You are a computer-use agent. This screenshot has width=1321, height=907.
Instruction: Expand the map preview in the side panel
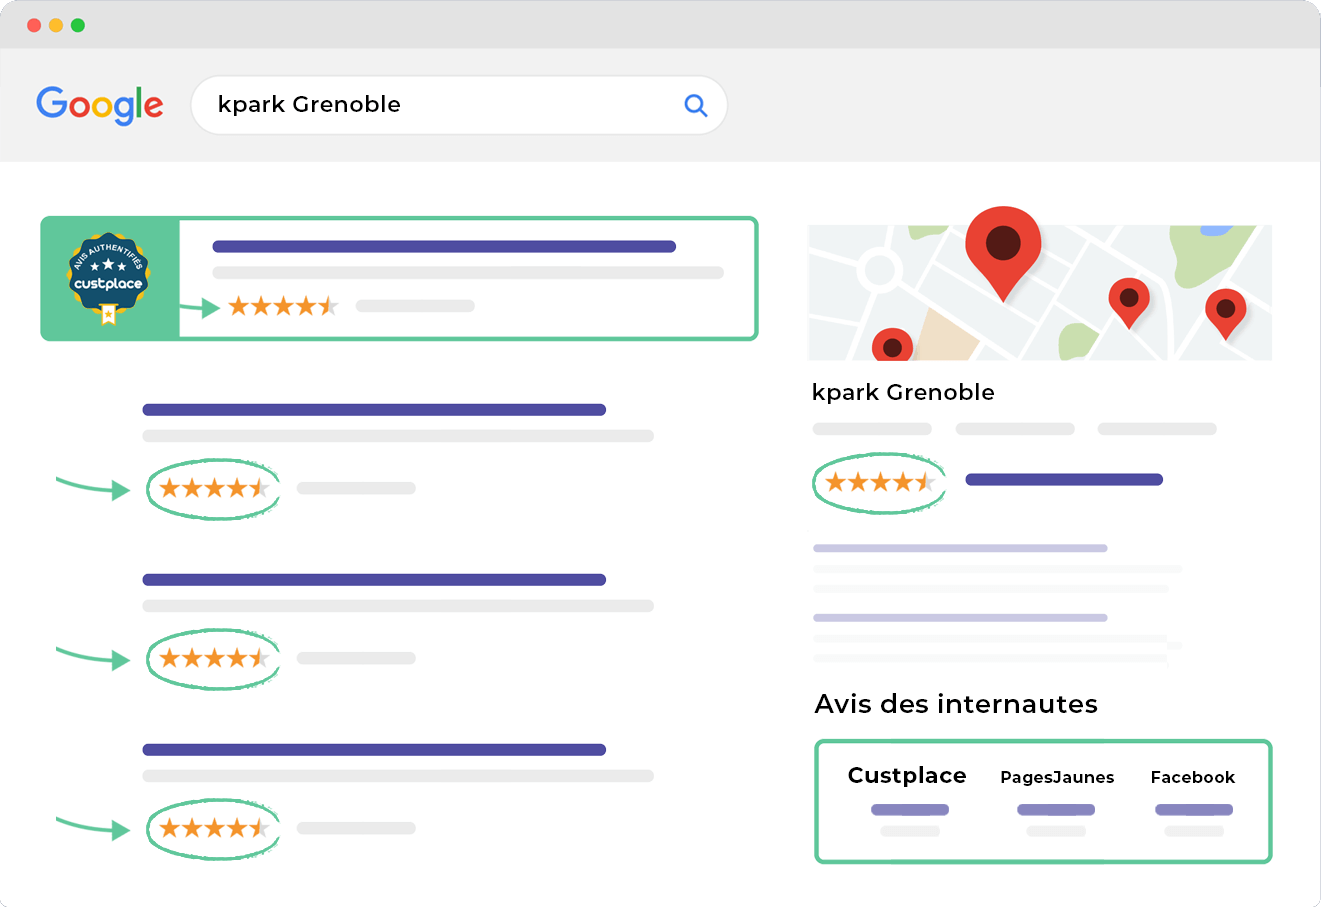tap(1040, 292)
